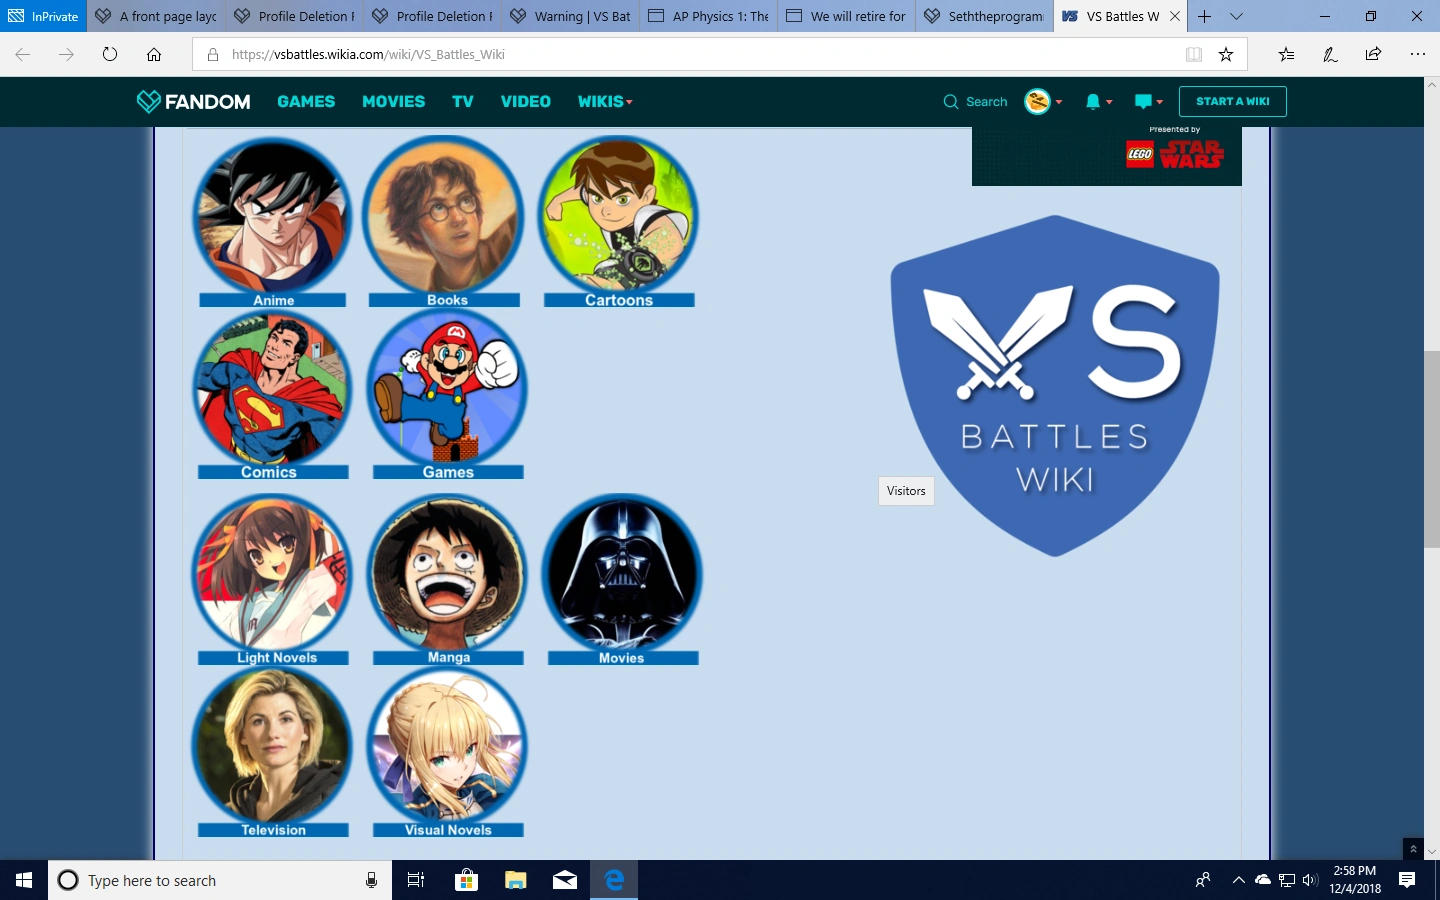
Task: Open File Explorer from the taskbar
Action: click(515, 880)
